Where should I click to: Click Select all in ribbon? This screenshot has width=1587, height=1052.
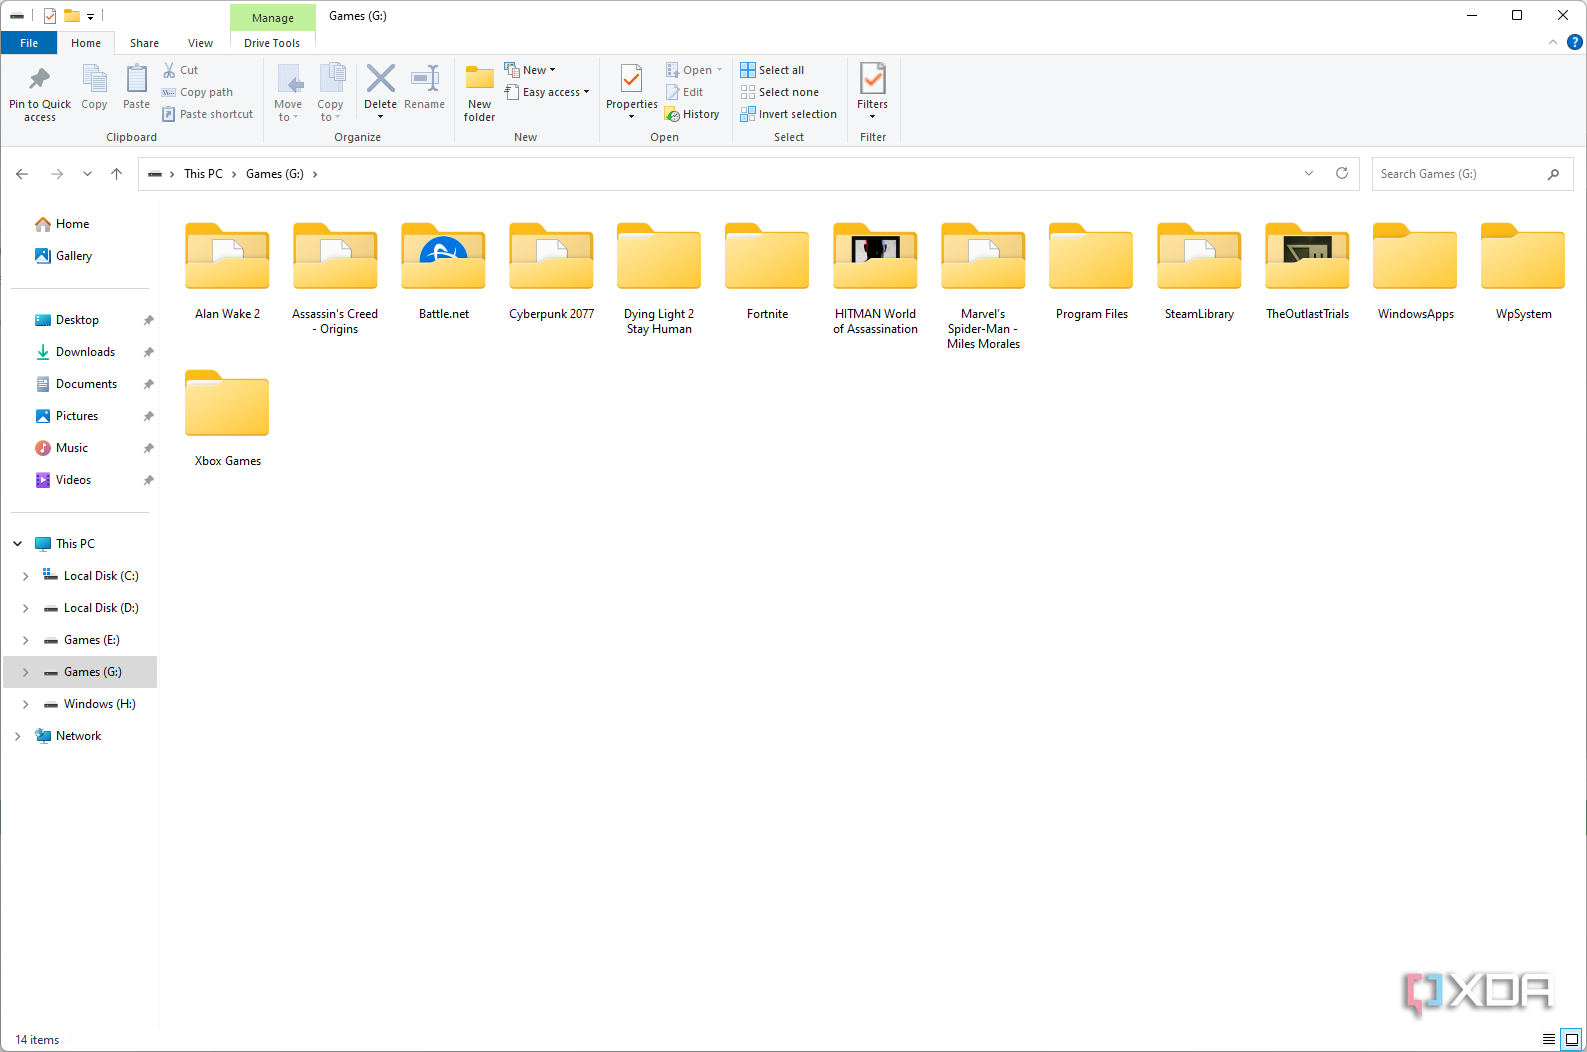pyautogui.click(x=772, y=70)
